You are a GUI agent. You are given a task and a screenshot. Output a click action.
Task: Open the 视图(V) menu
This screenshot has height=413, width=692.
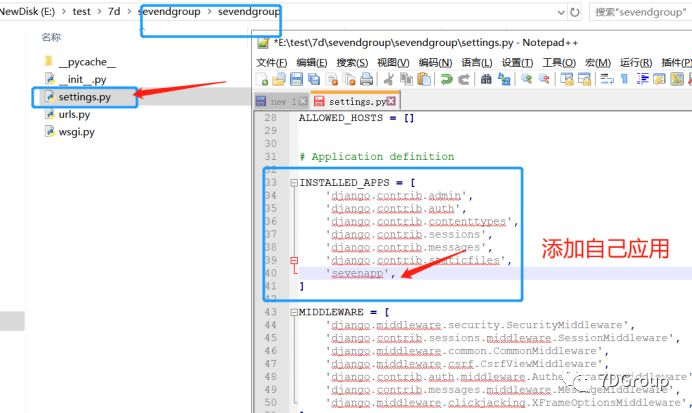(x=393, y=63)
